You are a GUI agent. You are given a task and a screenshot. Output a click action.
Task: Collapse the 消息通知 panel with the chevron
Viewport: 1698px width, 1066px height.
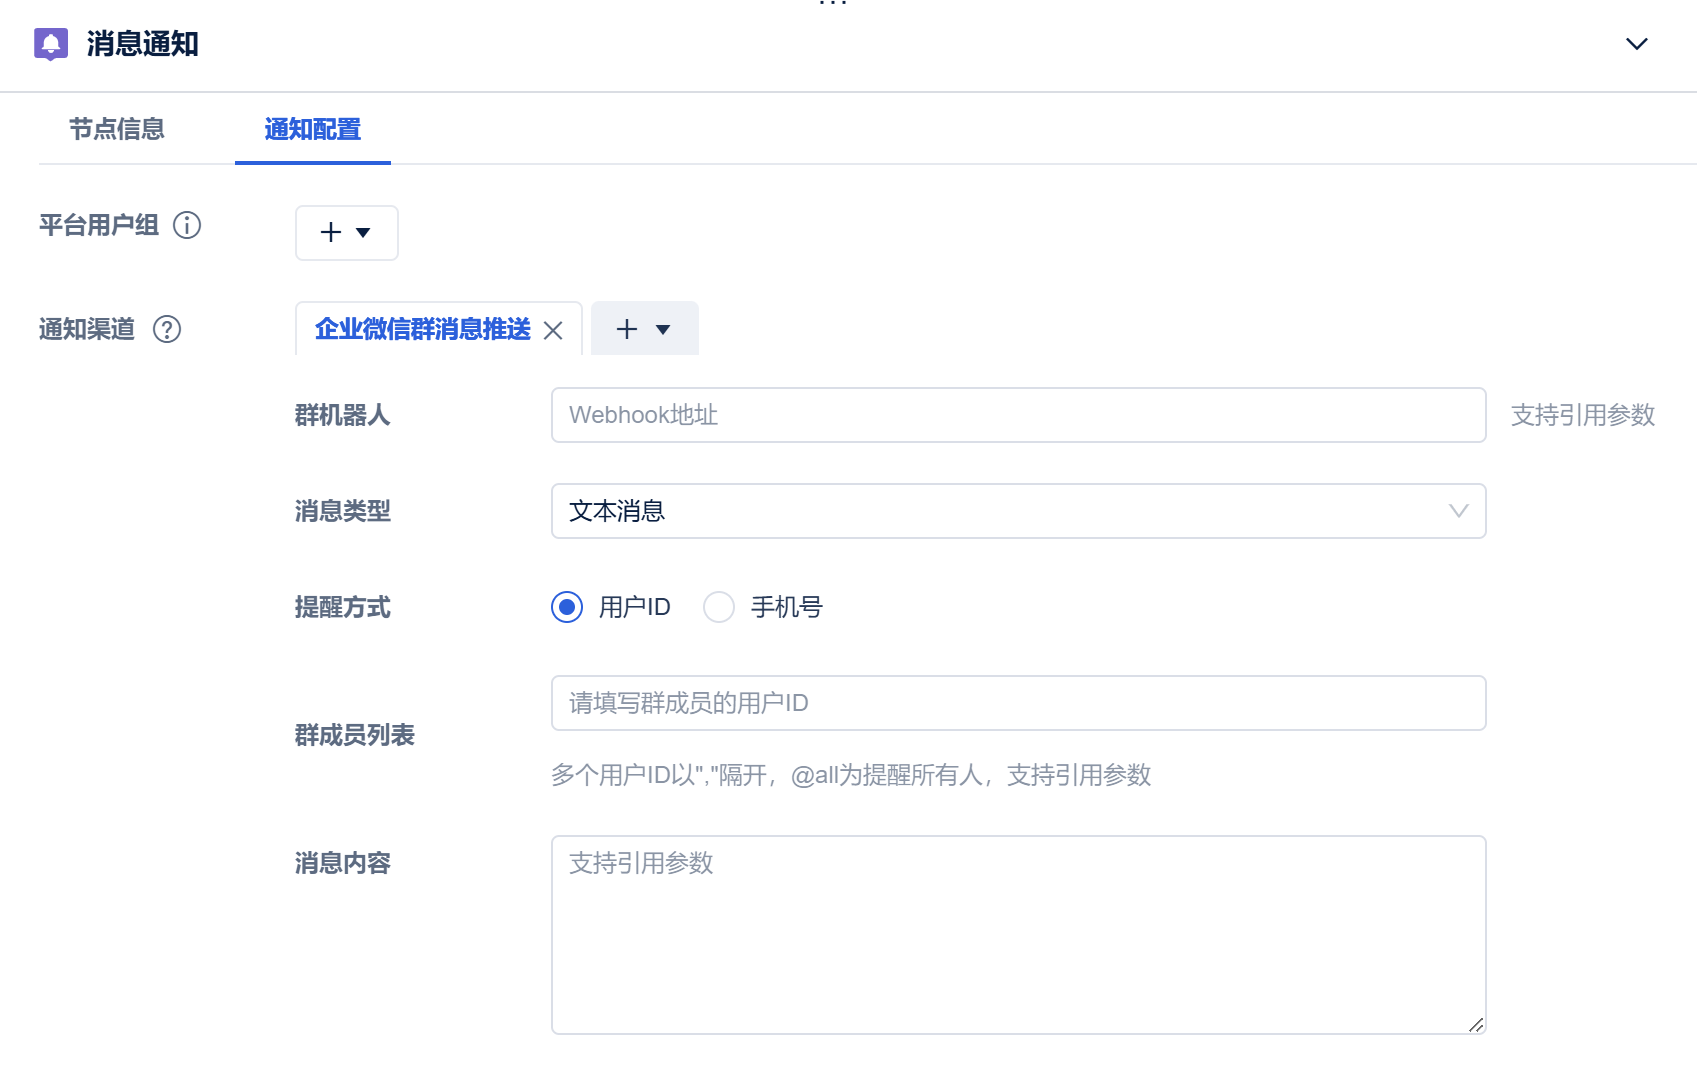click(1636, 44)
